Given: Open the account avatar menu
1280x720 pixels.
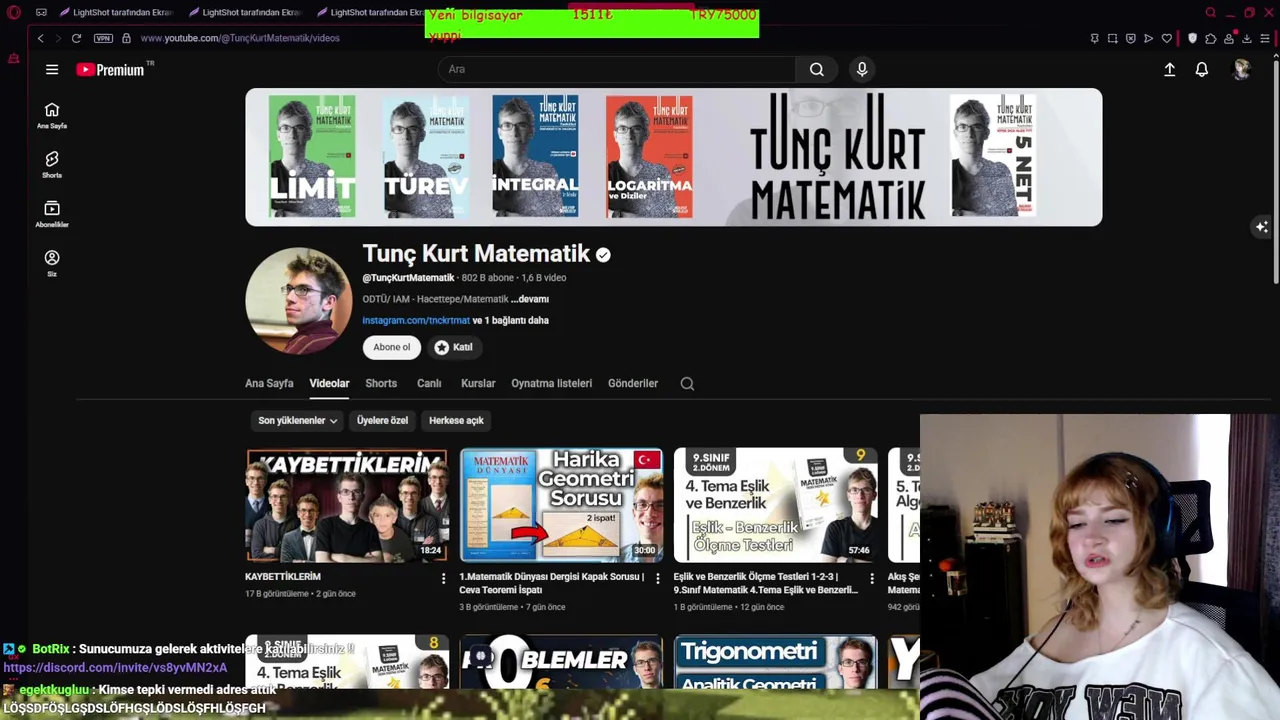Looking at the screenshot, I should [1241, 69].
